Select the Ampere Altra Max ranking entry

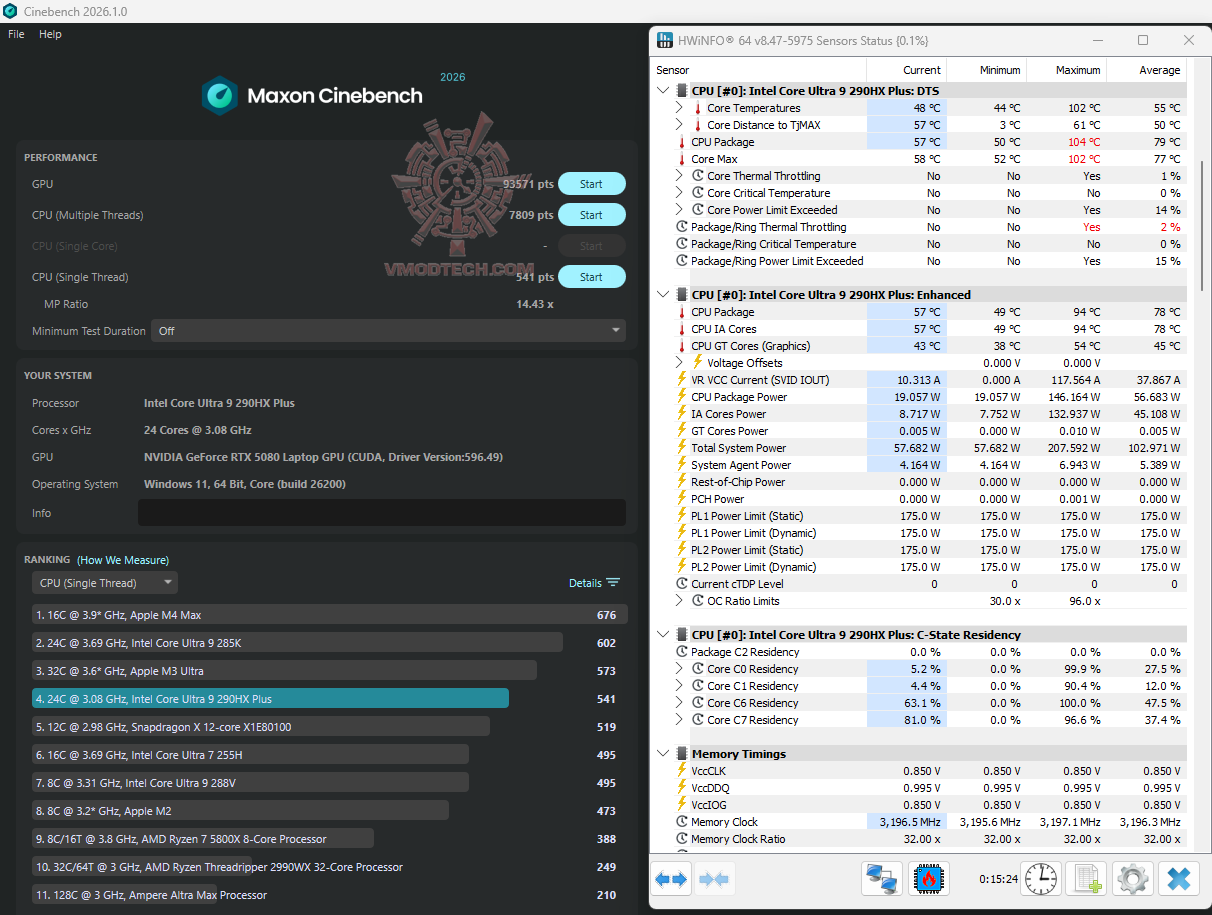tap(329, 895)
